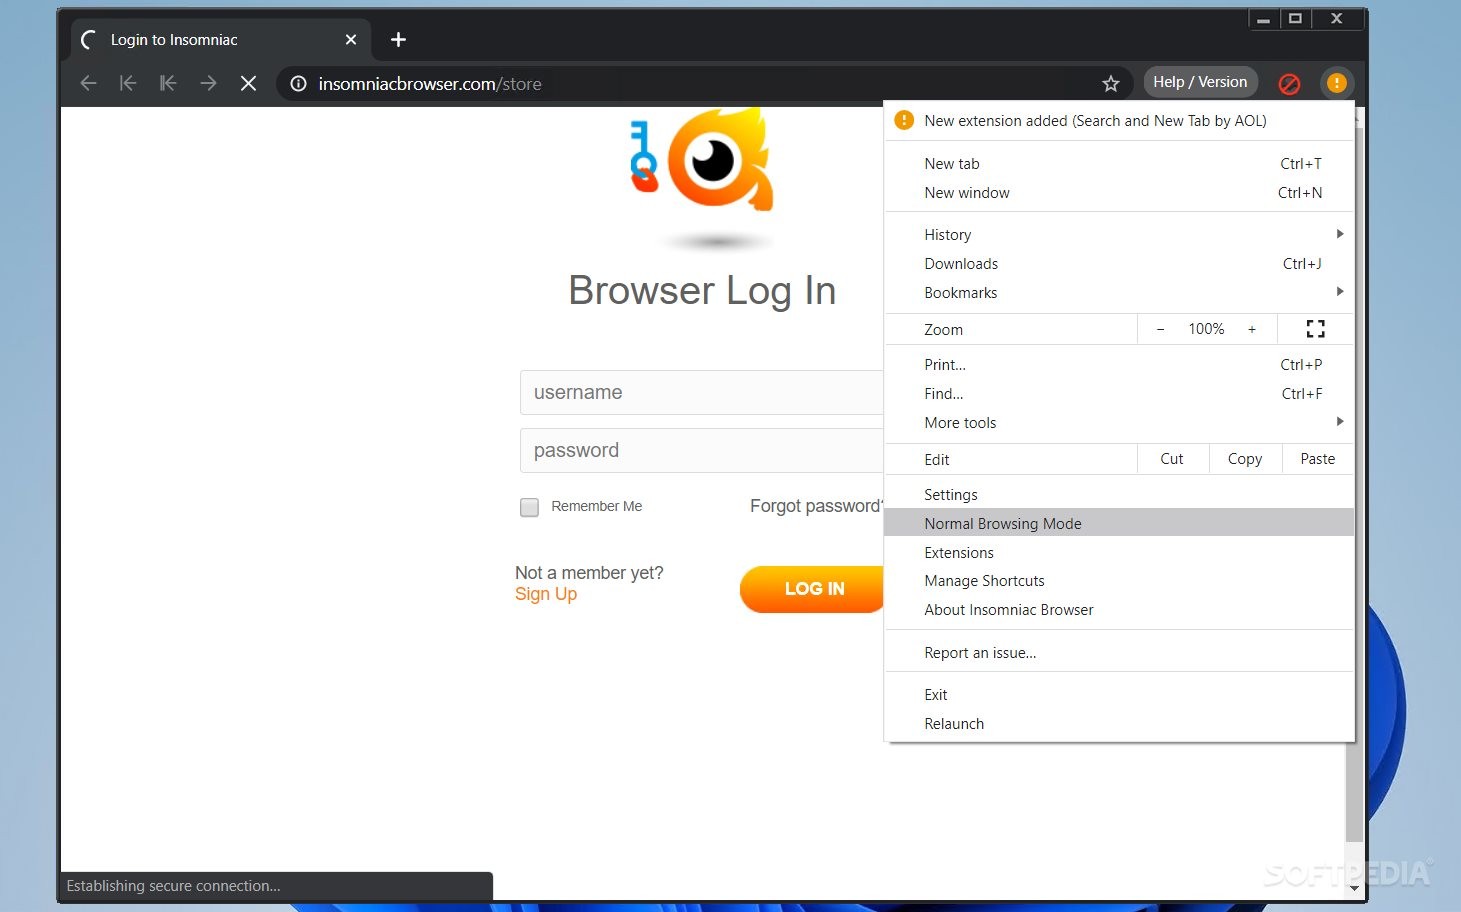Expand the History submenu
This screenshot has width=1461, height=912.
point(1119,234)
